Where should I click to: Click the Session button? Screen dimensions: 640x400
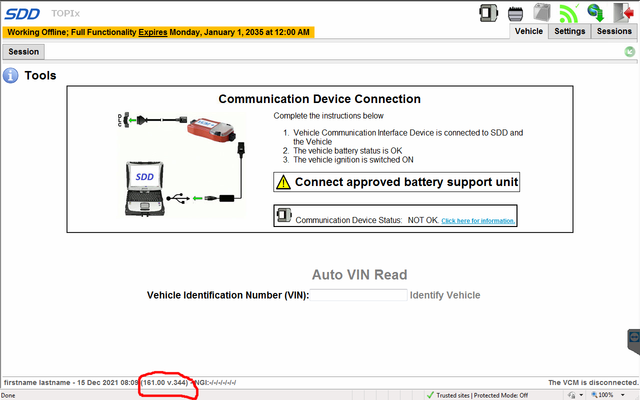(x=24, y=52)
